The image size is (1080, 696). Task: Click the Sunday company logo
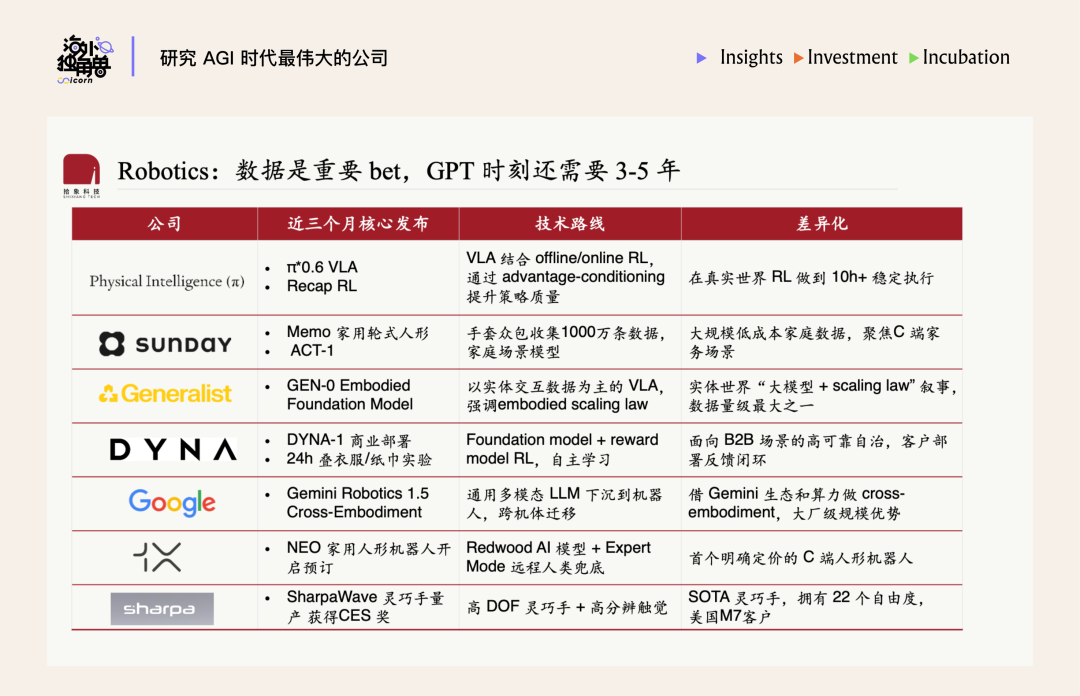165,344
